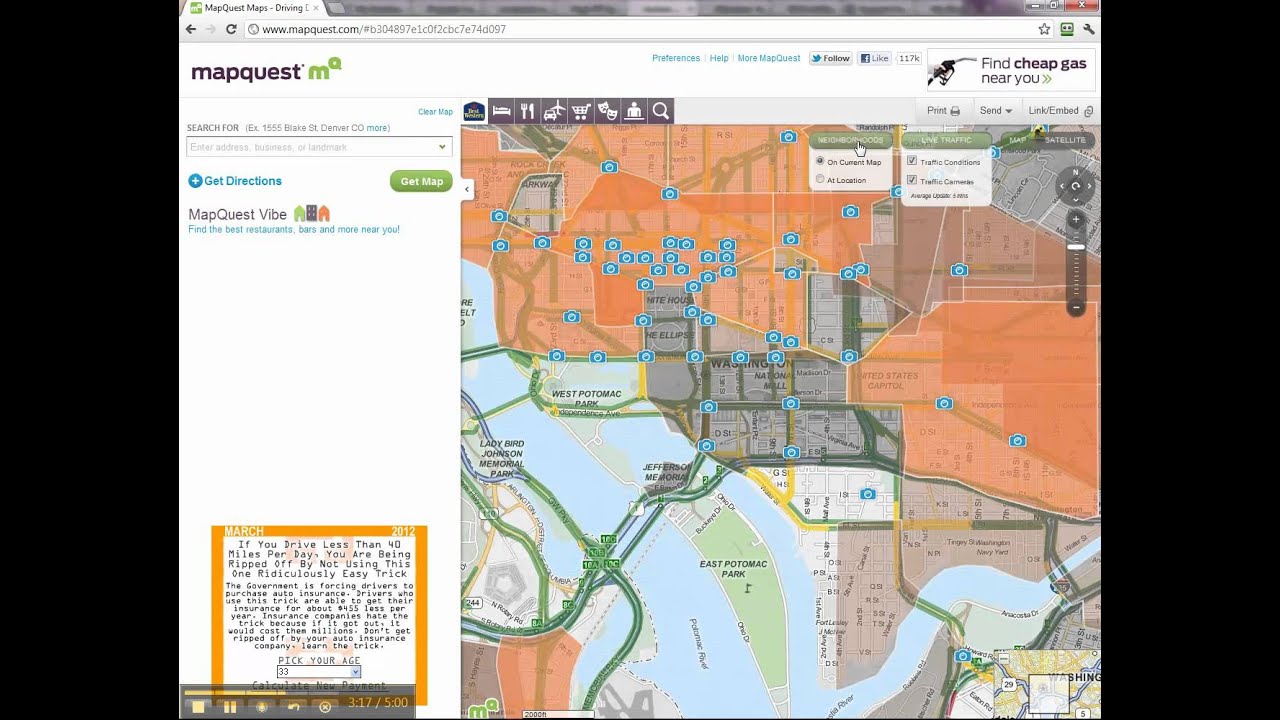Zoom out with the minus button
Image resolution: width=1280 pixels, height=720 pixels.
tap(1076, 307)
